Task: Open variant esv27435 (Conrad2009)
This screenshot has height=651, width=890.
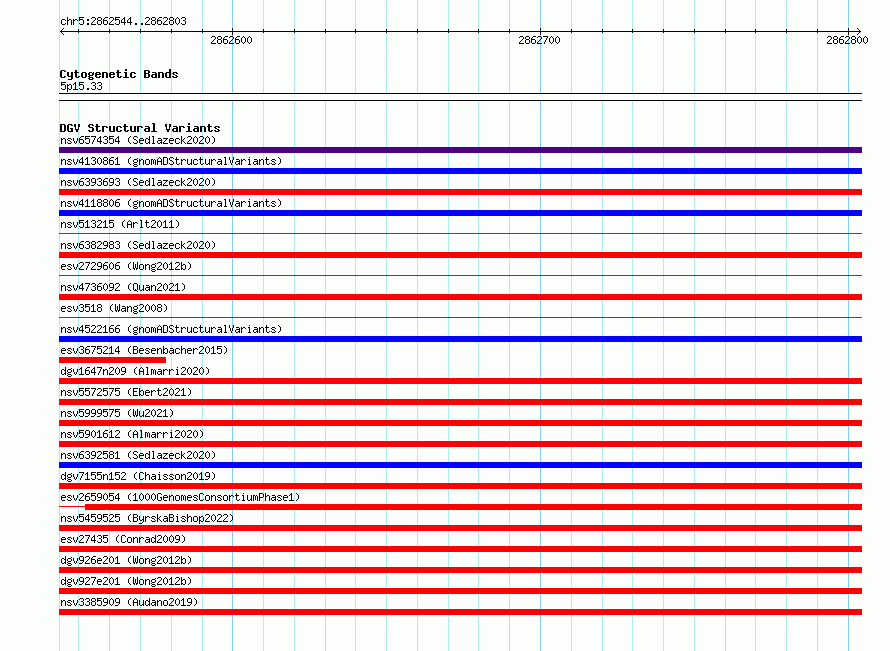Action: click(123, 539)
